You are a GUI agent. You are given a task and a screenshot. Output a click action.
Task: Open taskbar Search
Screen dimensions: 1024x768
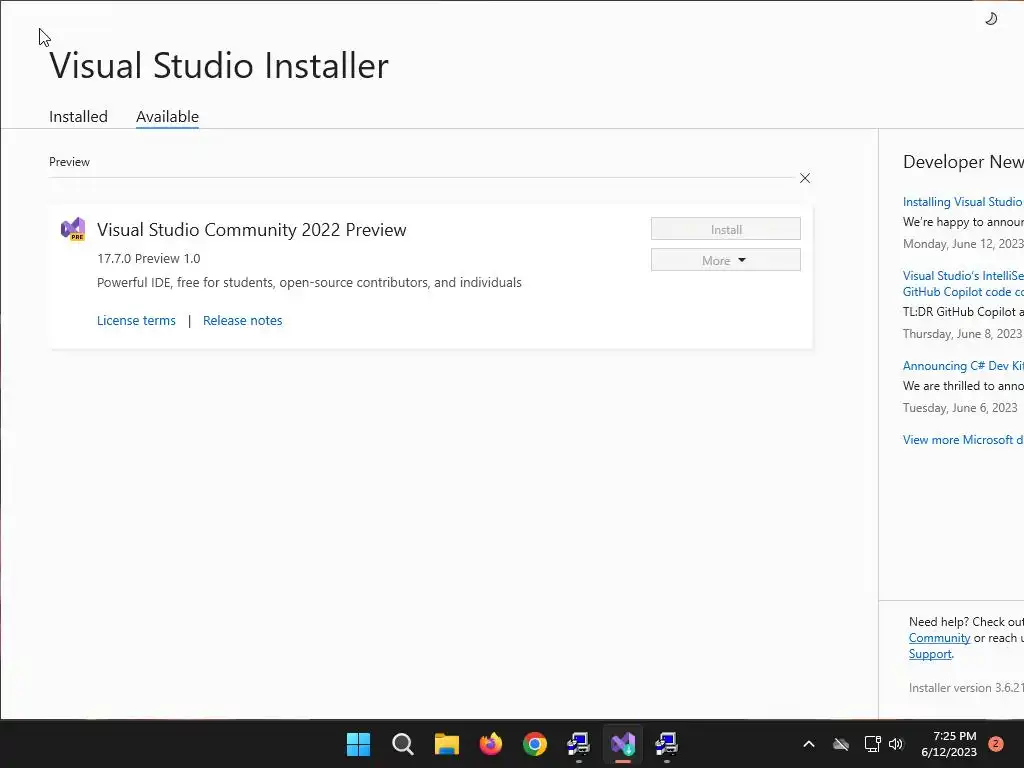(x=402, y=744)
